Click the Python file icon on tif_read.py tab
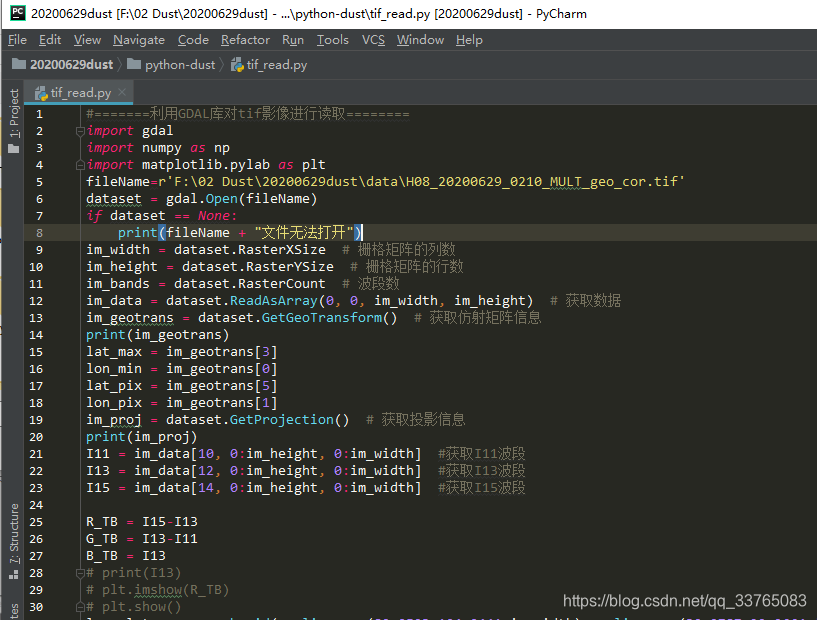 coord(40,94)
